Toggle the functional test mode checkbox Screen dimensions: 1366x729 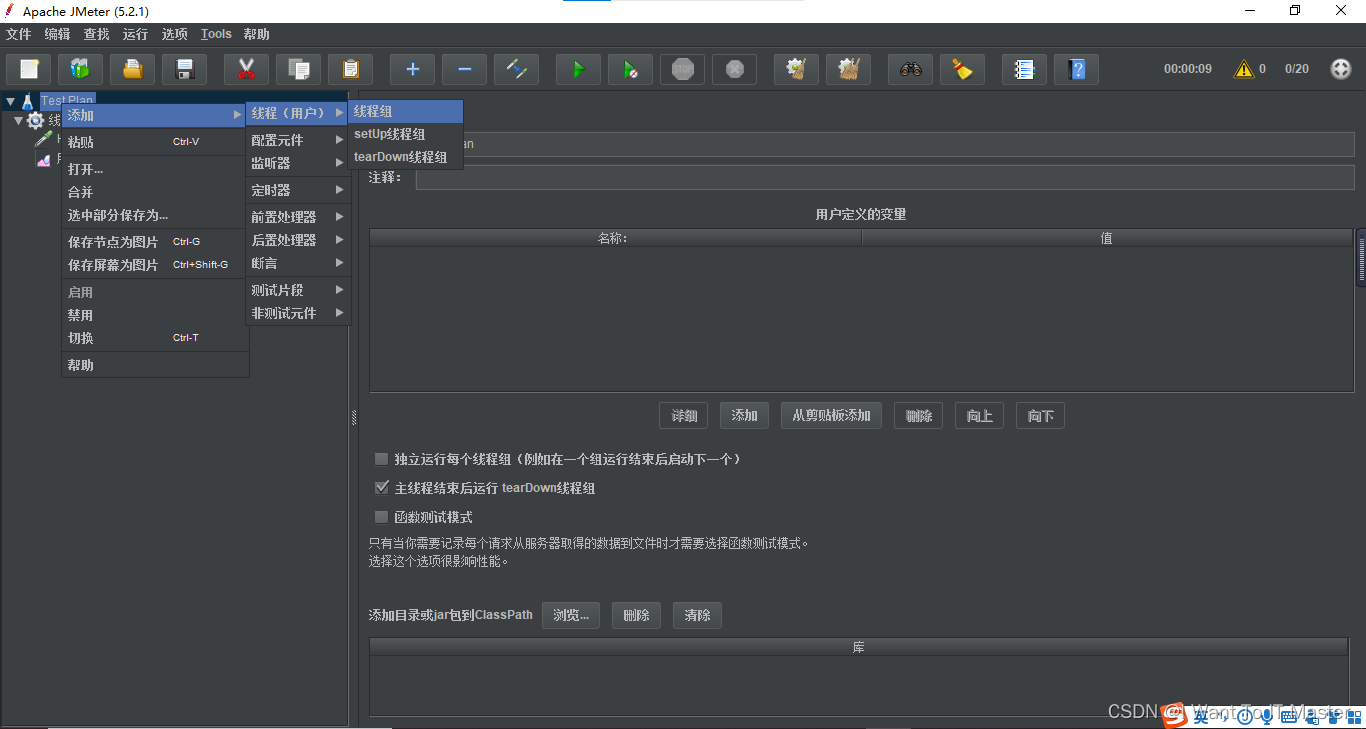click(x=381, y=517)
